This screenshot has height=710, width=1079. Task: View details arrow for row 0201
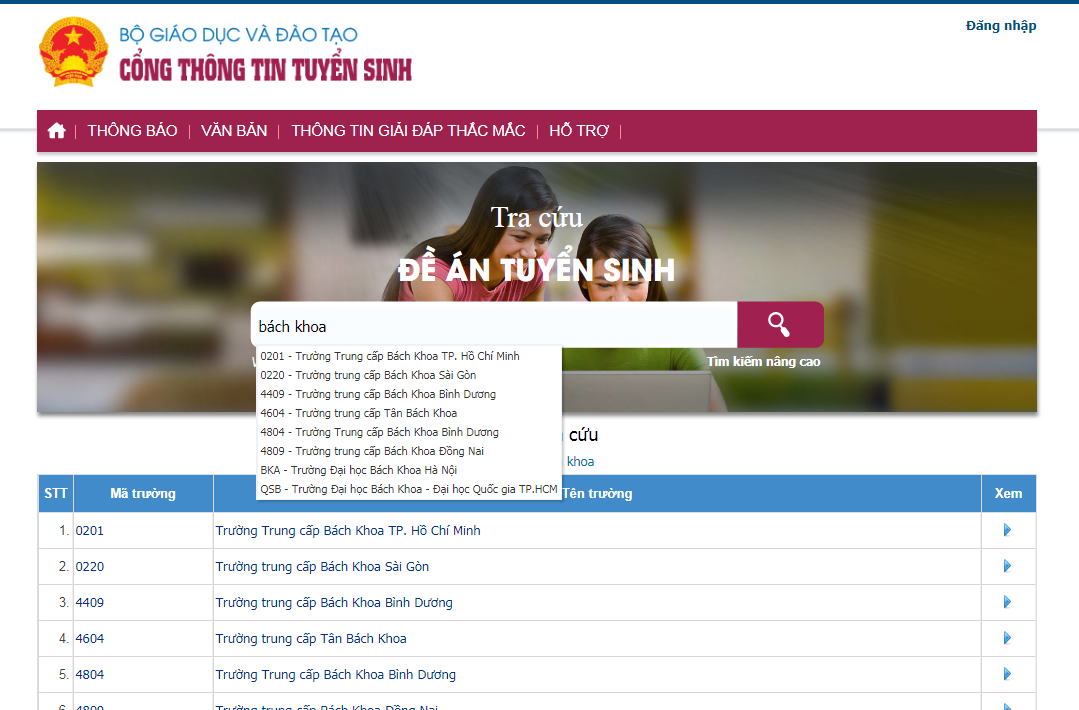[x=1007, y=530]
